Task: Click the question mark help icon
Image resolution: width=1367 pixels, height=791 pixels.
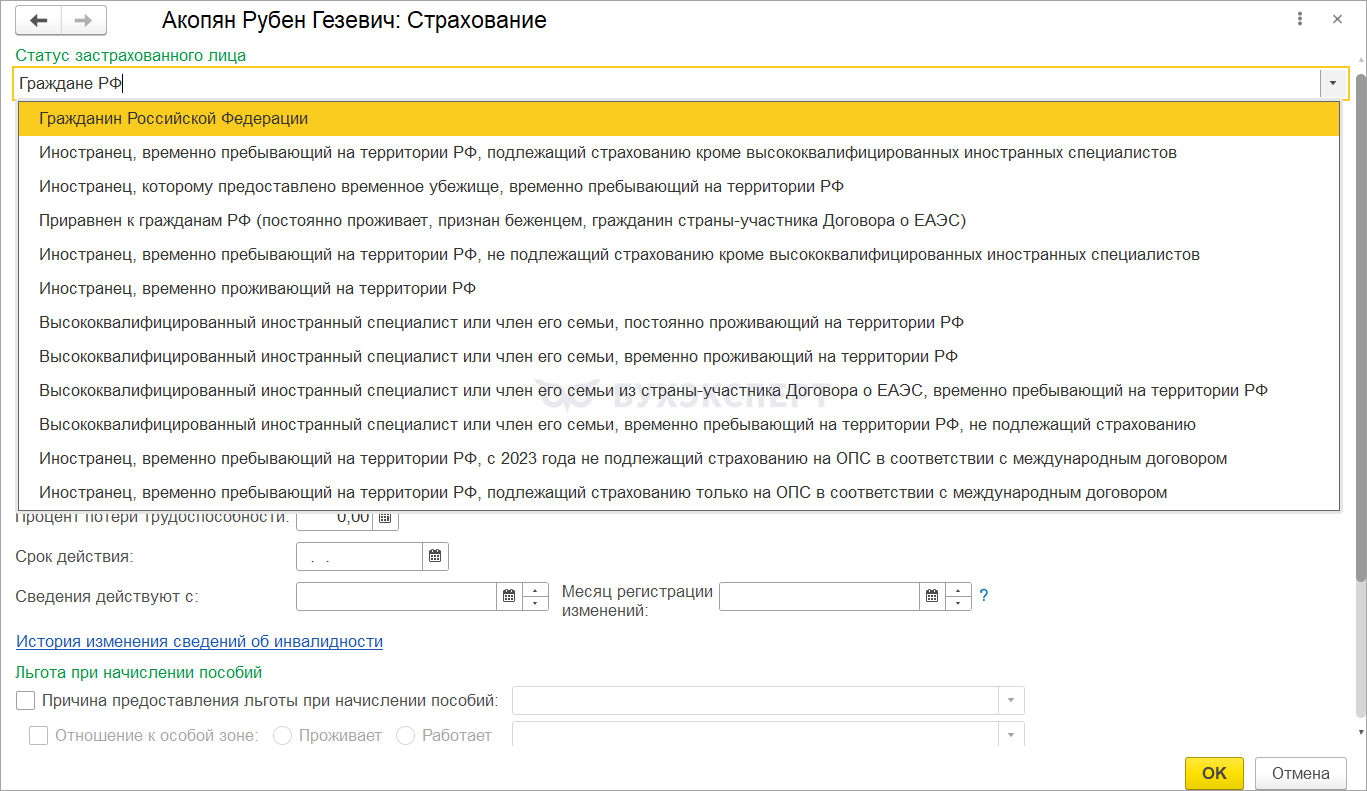Action: click(983, 596)
